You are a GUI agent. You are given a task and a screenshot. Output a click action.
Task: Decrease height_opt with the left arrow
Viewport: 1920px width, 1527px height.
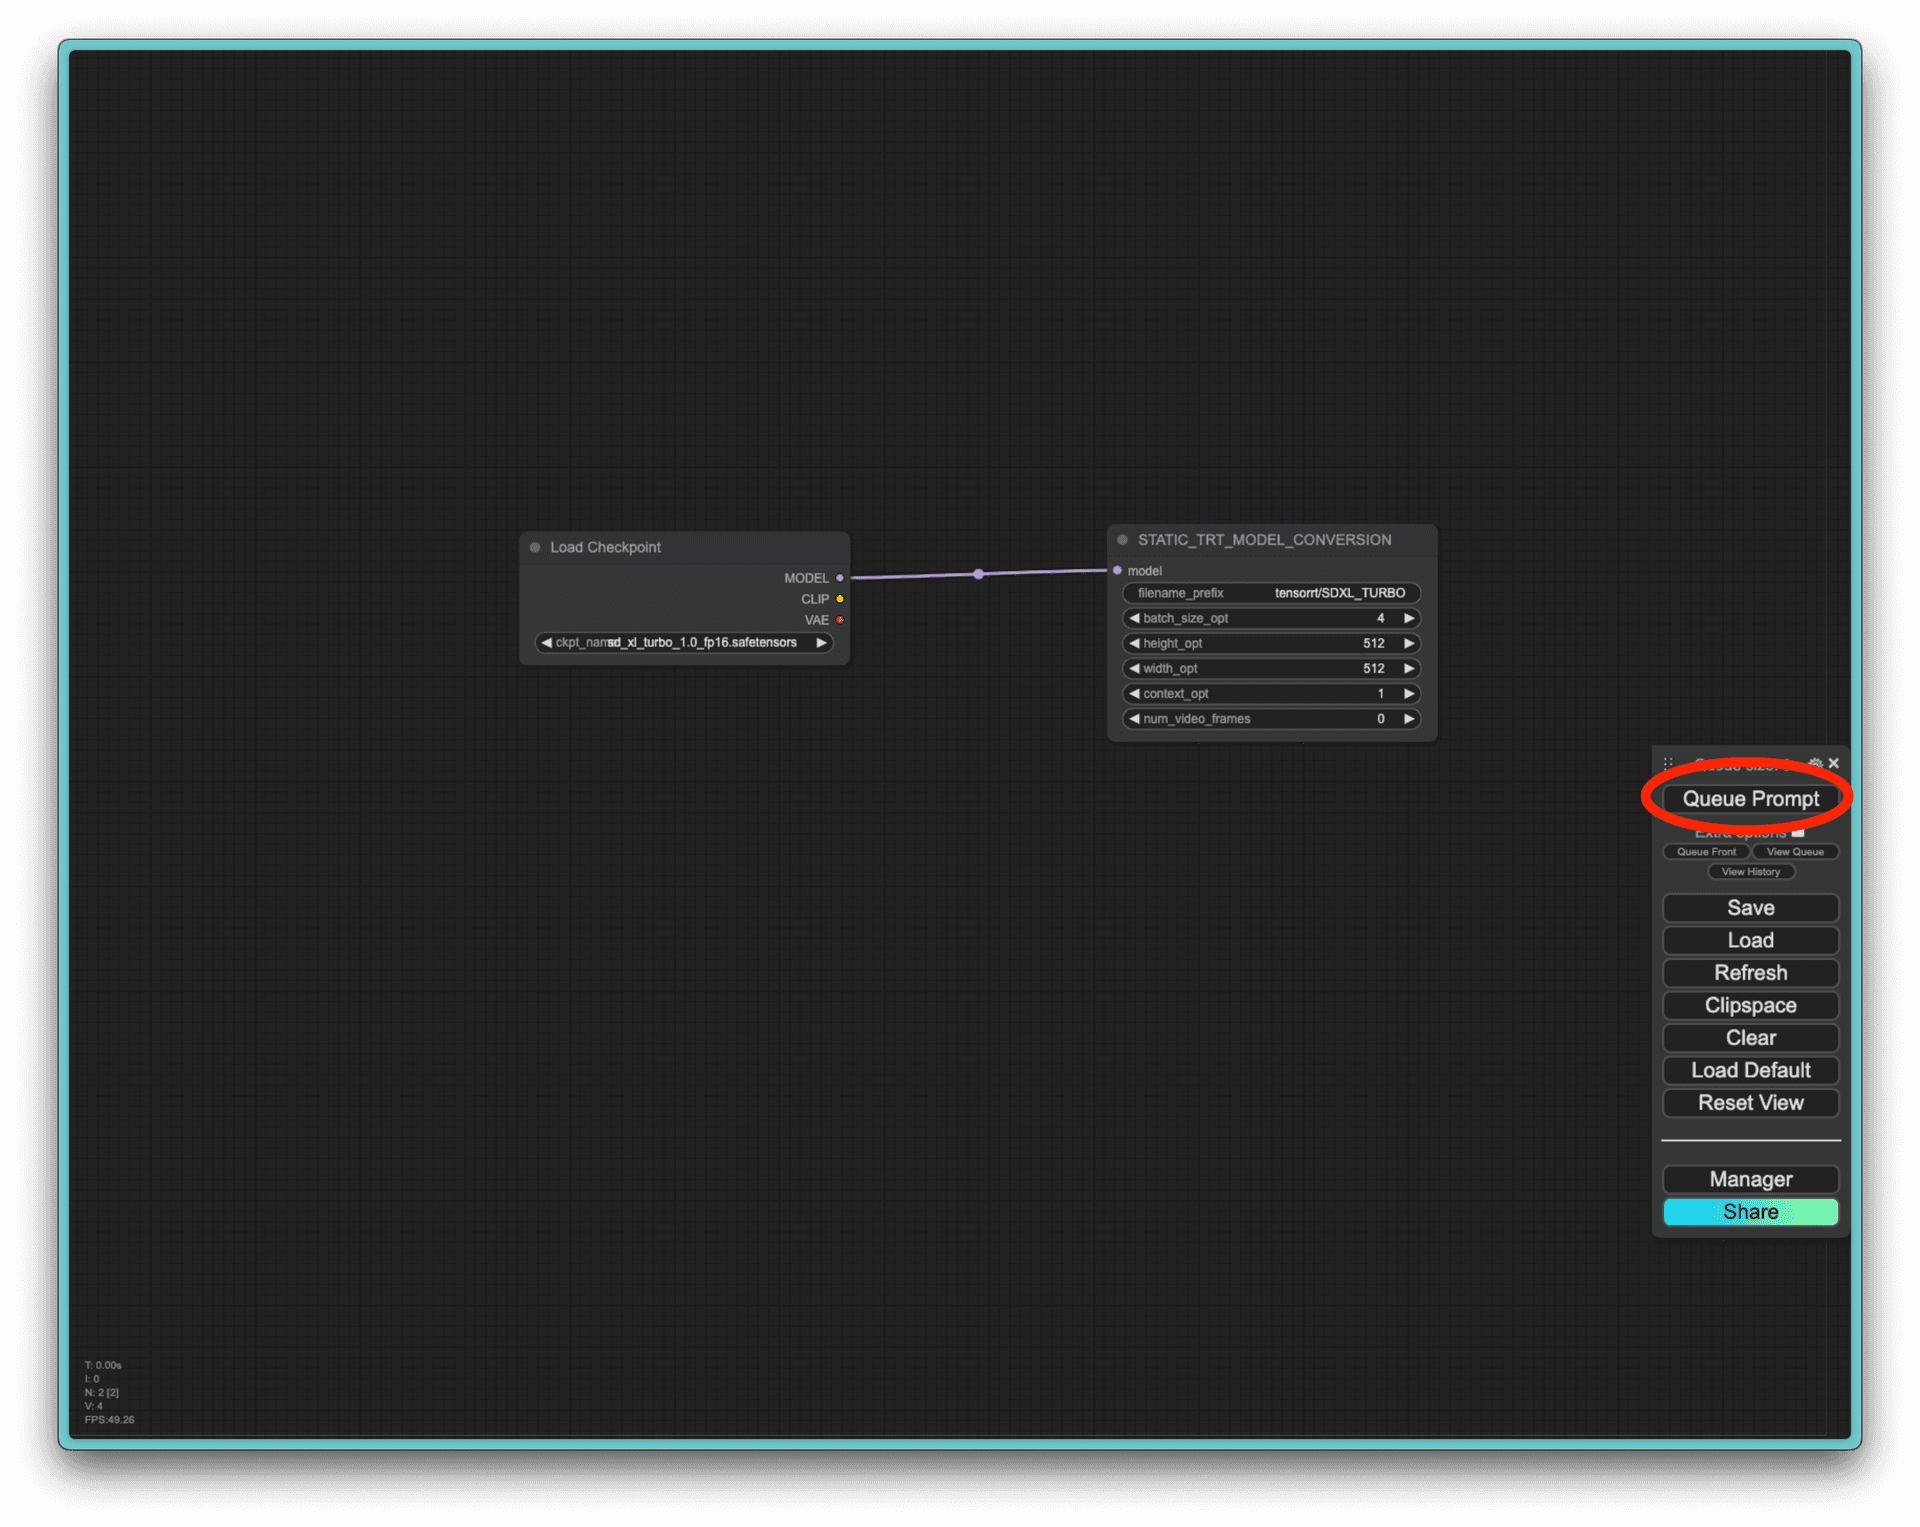[x=1134, y=643]
